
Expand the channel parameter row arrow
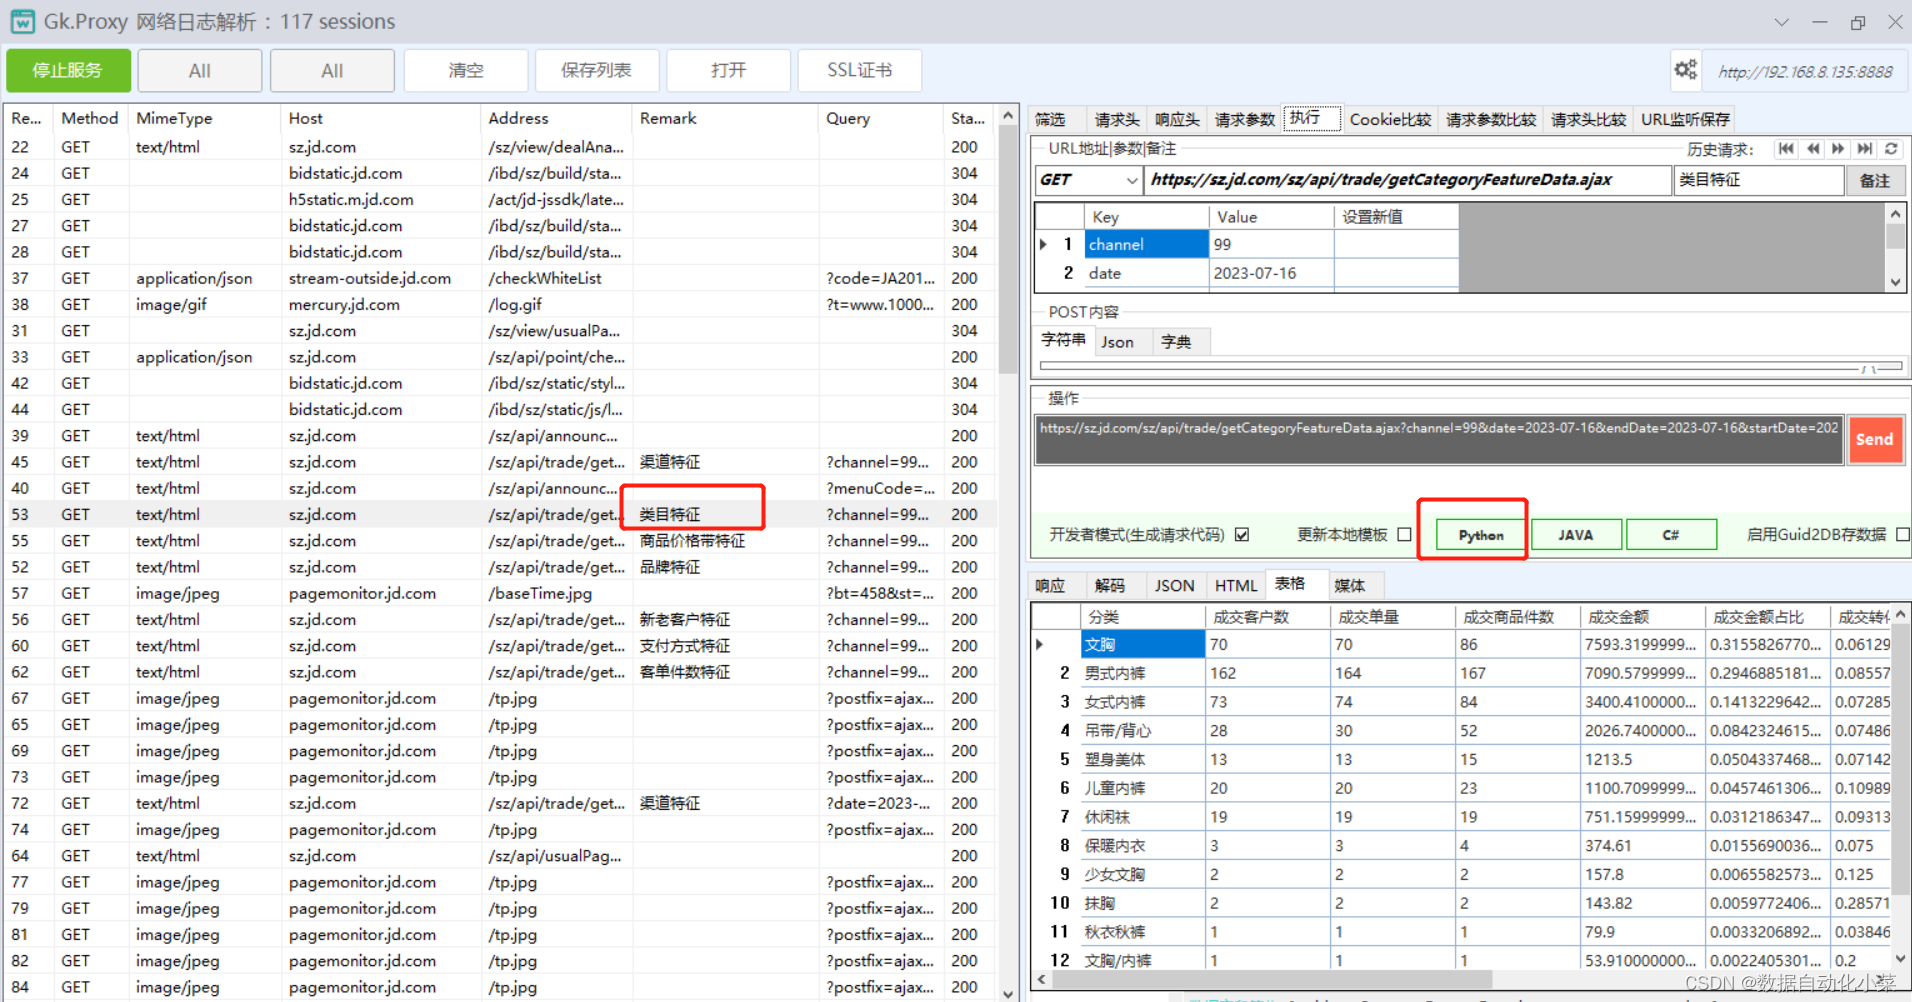[1044, 244]
